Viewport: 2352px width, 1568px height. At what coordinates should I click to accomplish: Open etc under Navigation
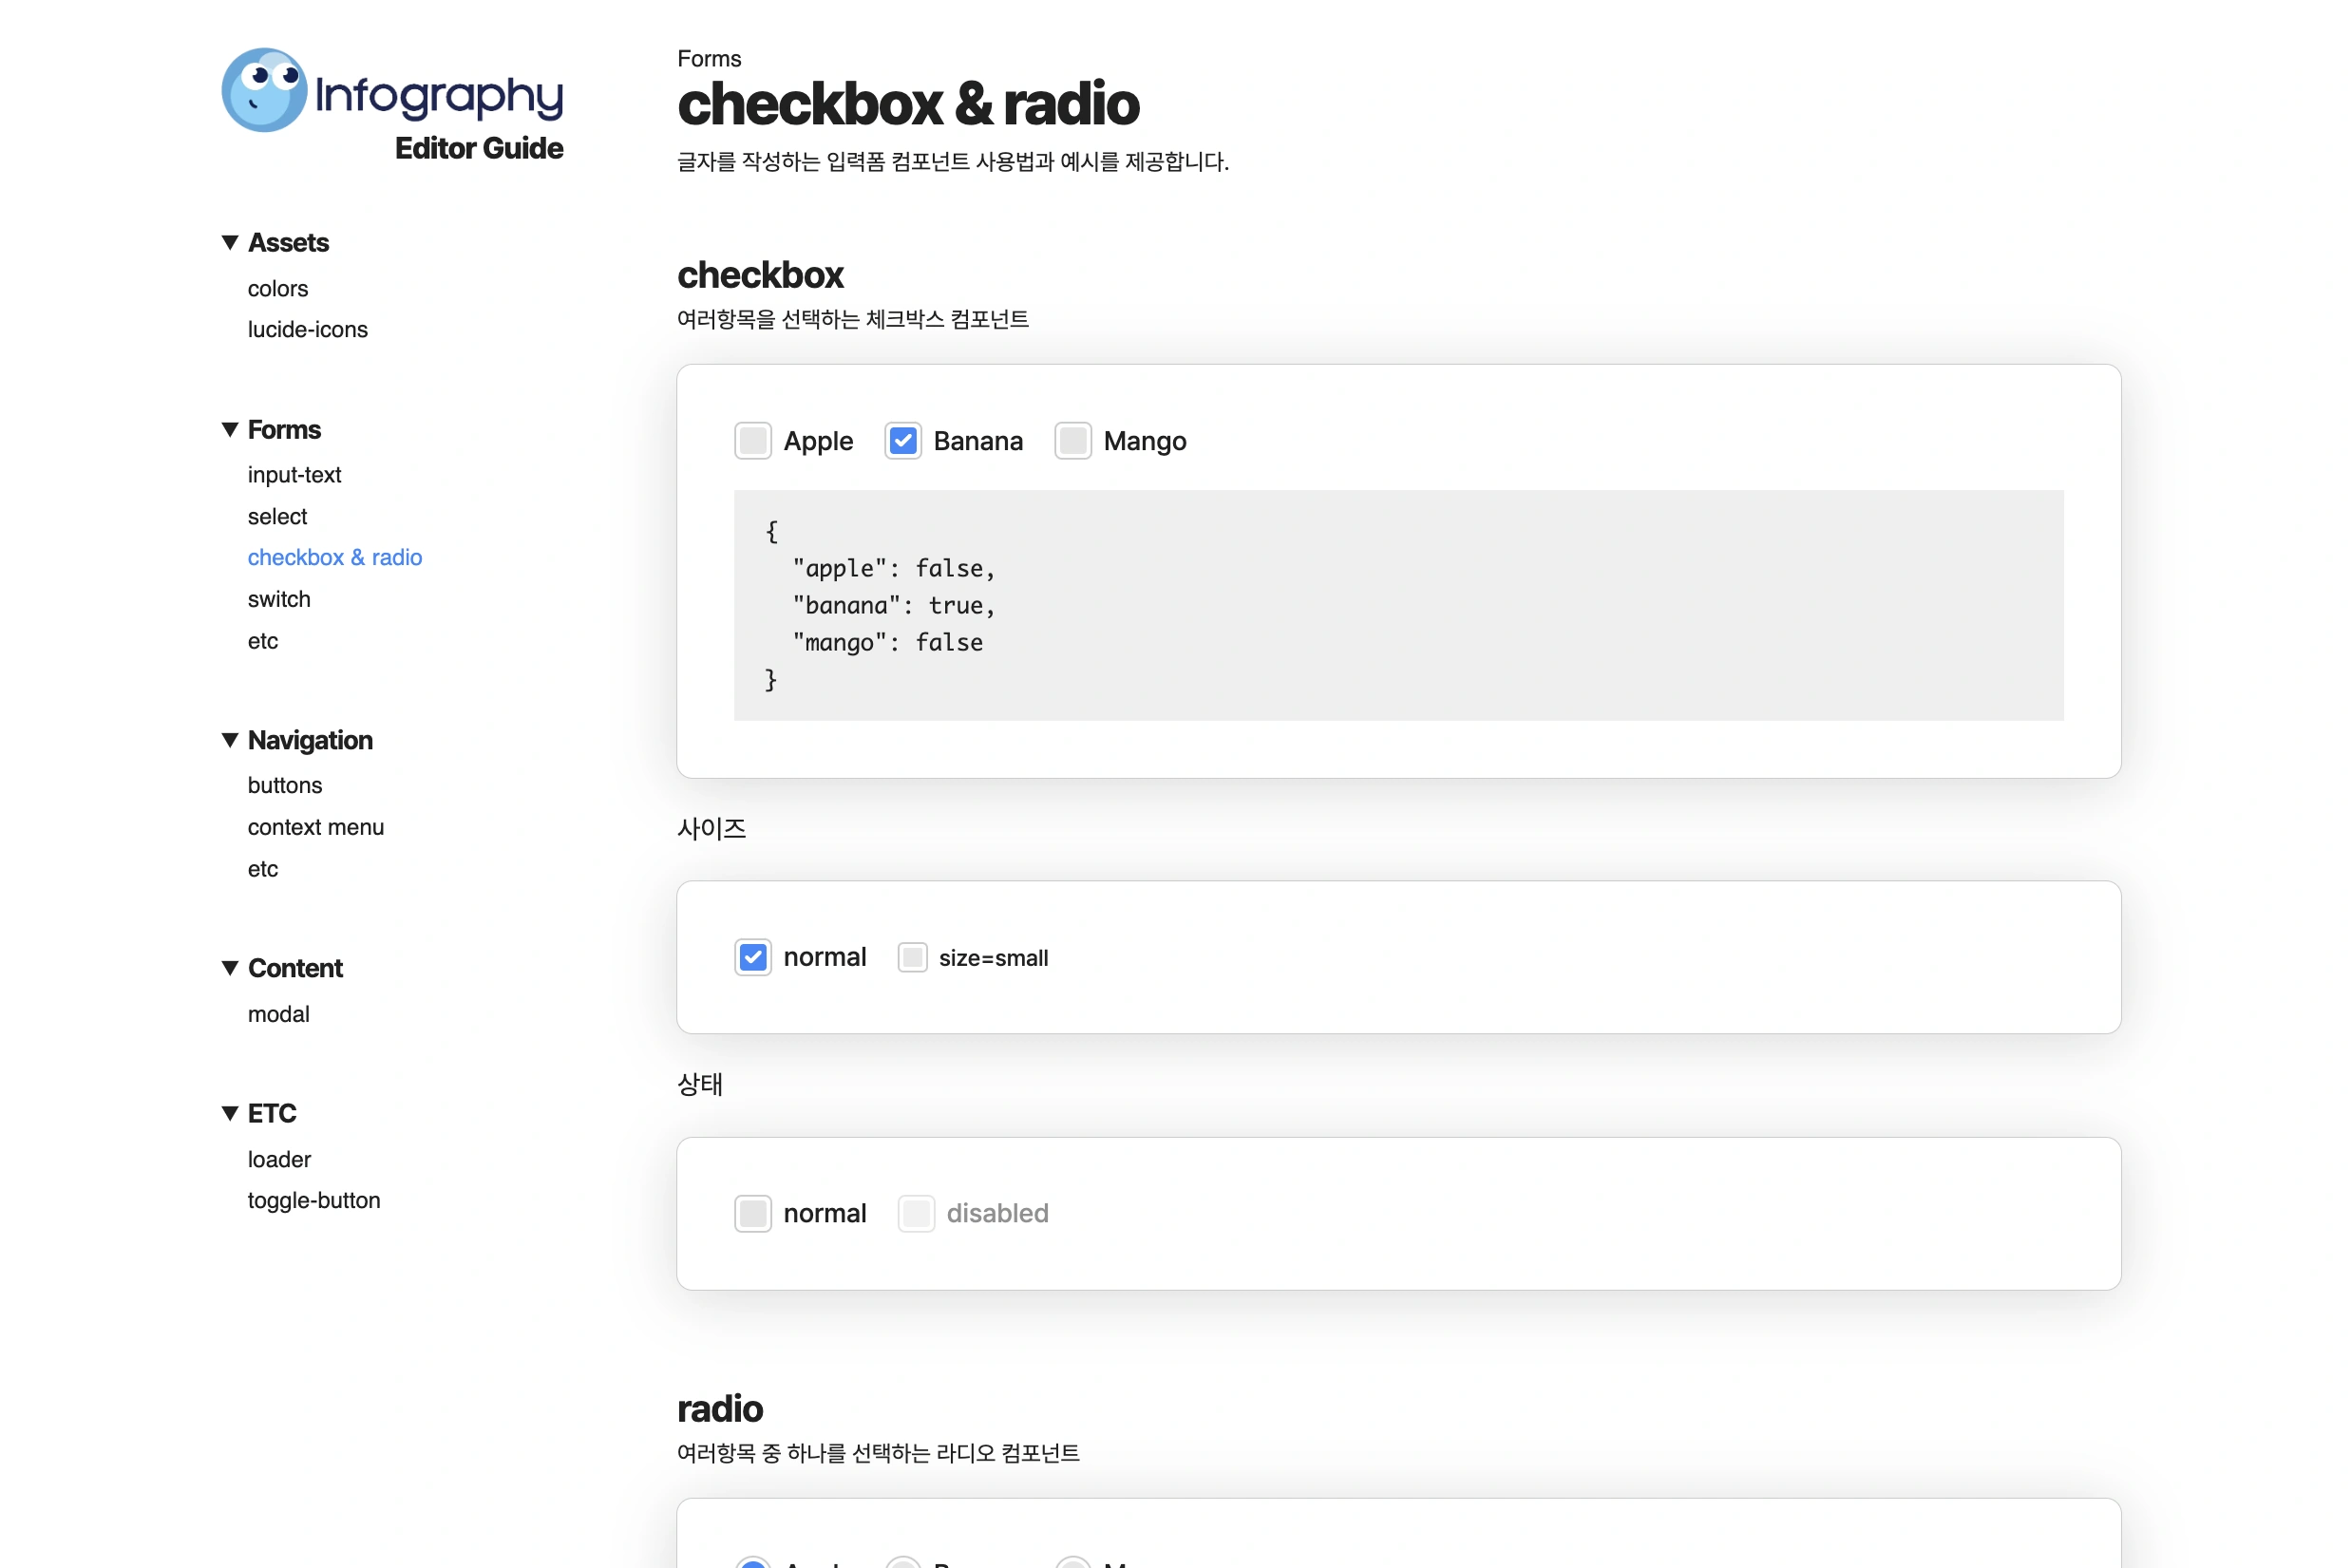(263, 870)
